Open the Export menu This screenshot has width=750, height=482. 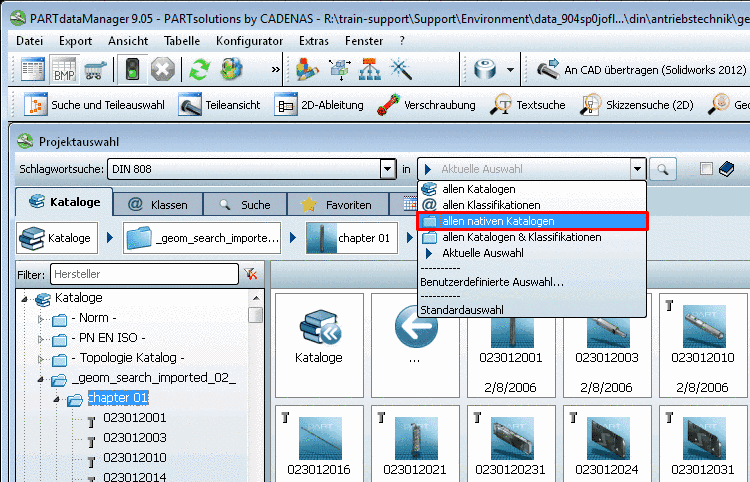point(76,41)
